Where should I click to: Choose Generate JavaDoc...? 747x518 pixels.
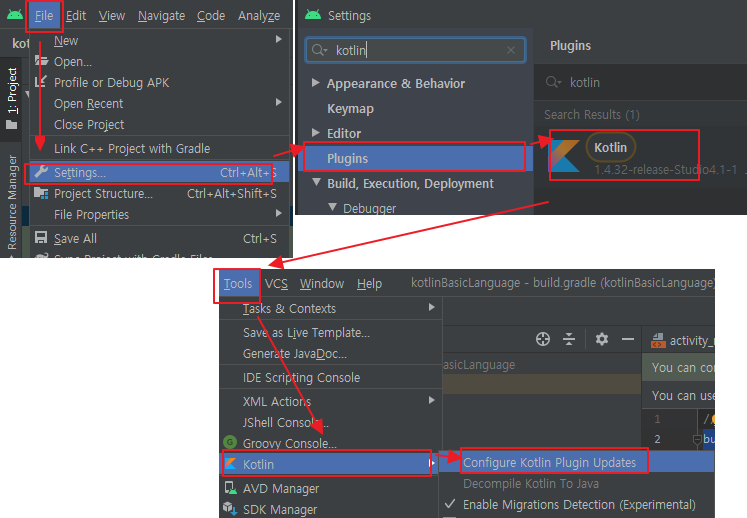click(x=295, y=354)
